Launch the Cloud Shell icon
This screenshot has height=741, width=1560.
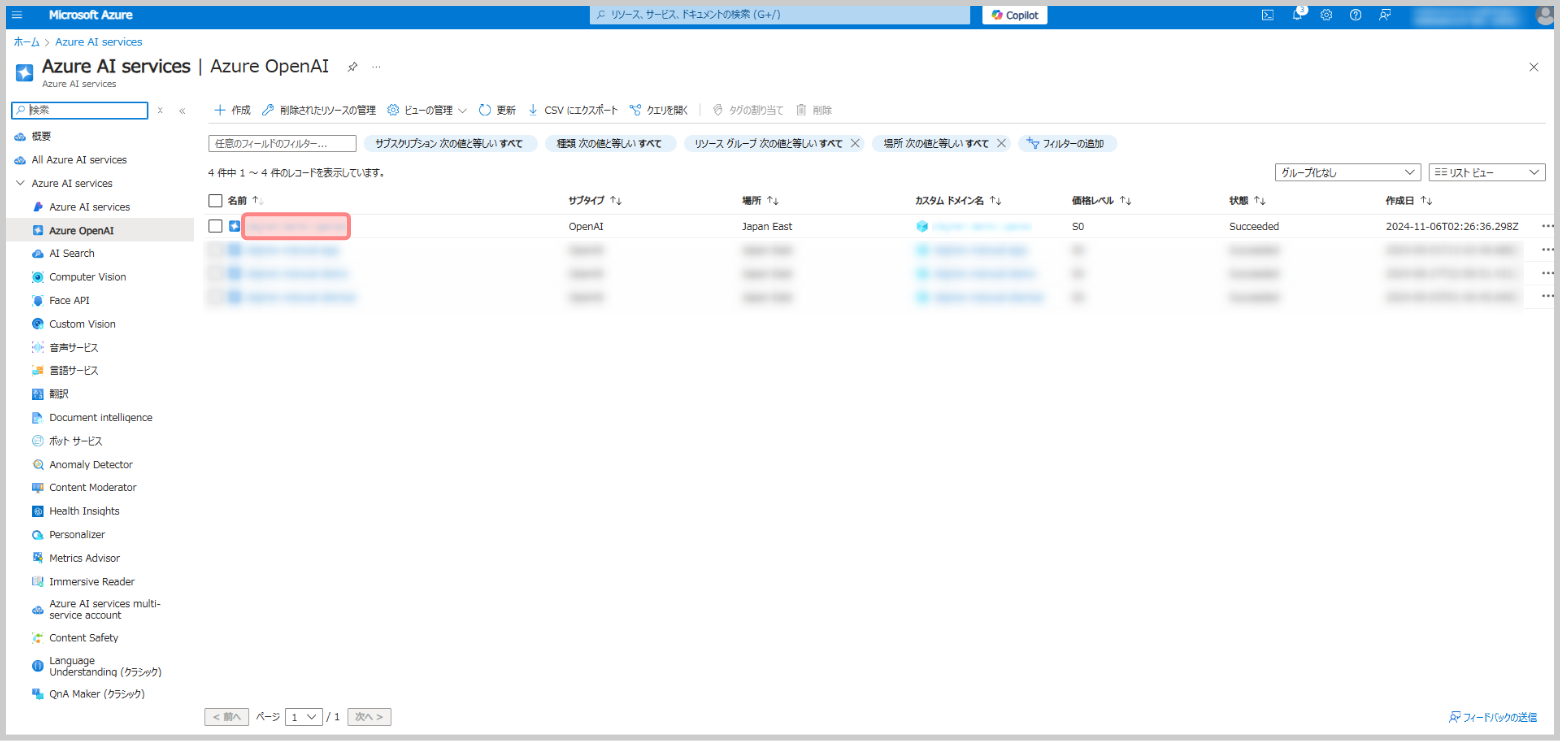pyautogui.click(x=1267, y=15)
